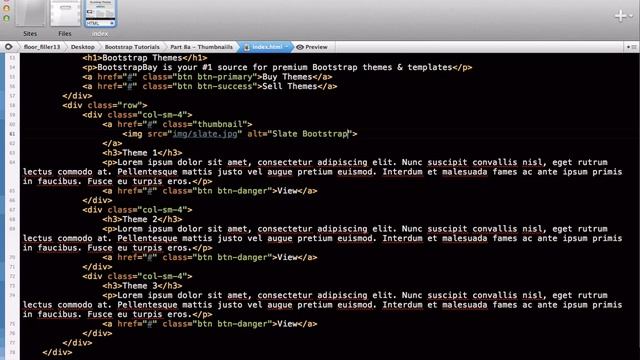Viewport: 640px width, 360px height.
Task: Click the Theme 1 heading text
Action: [x=140, y=153]
